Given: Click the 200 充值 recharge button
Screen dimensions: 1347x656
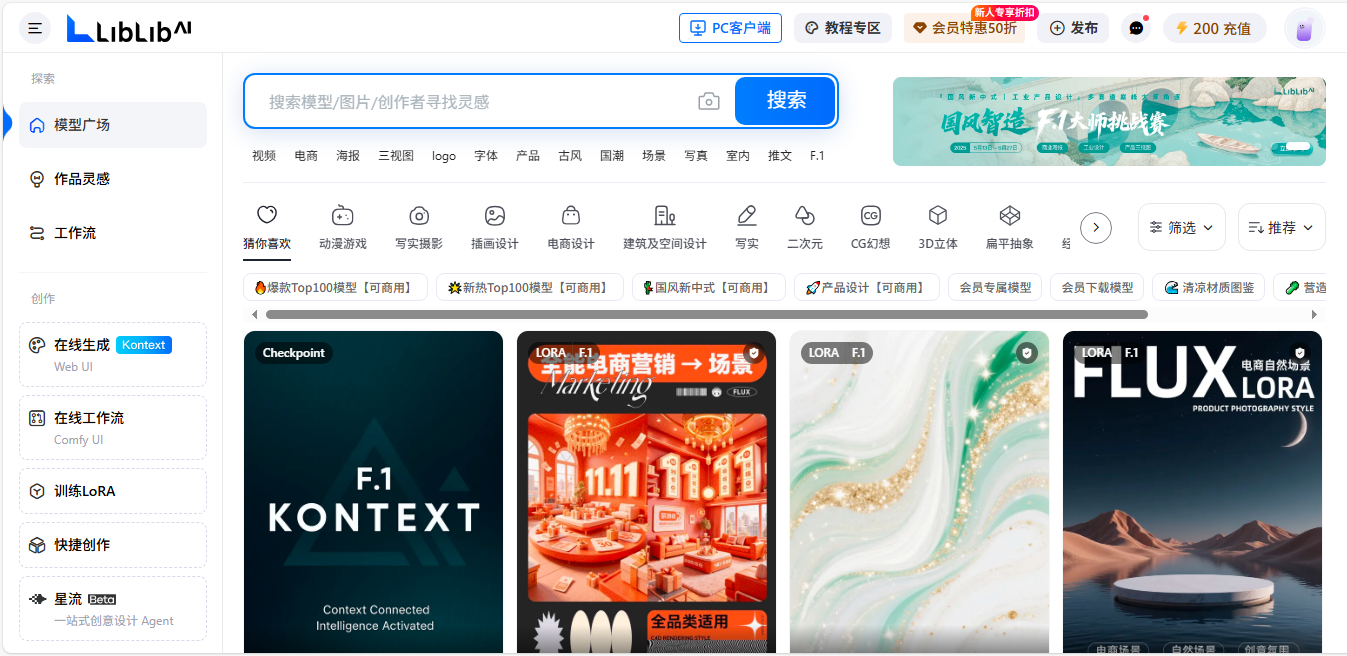Looking at the screenshot, I should (x=1214, y=28).
